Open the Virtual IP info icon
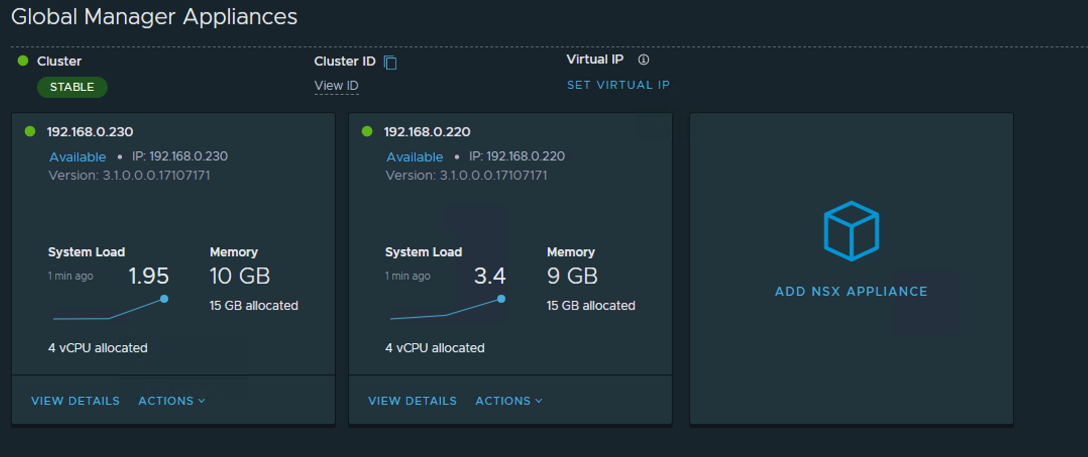The image size is (1088, 457). 643,60
